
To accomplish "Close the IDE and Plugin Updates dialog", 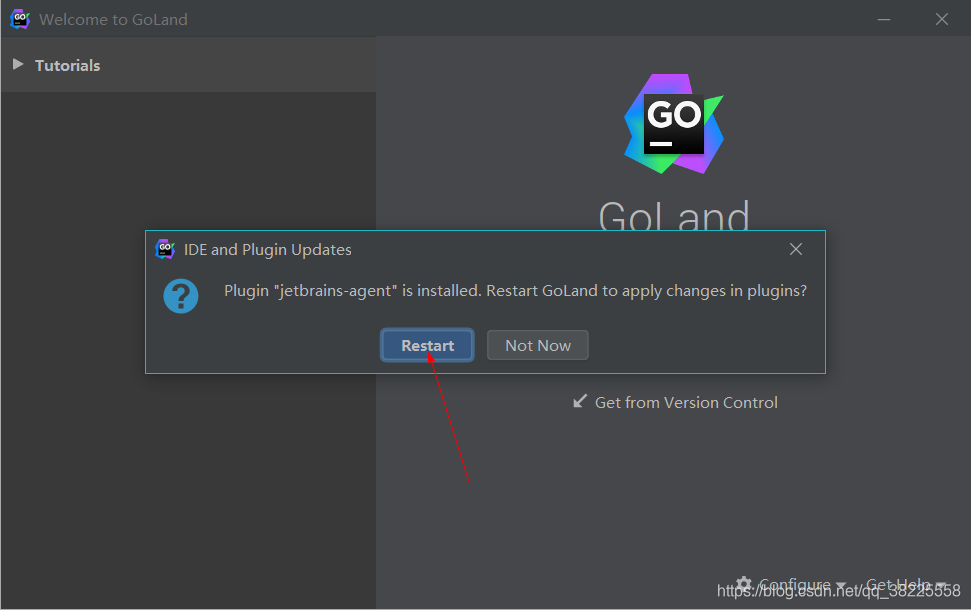I will 796,249.
